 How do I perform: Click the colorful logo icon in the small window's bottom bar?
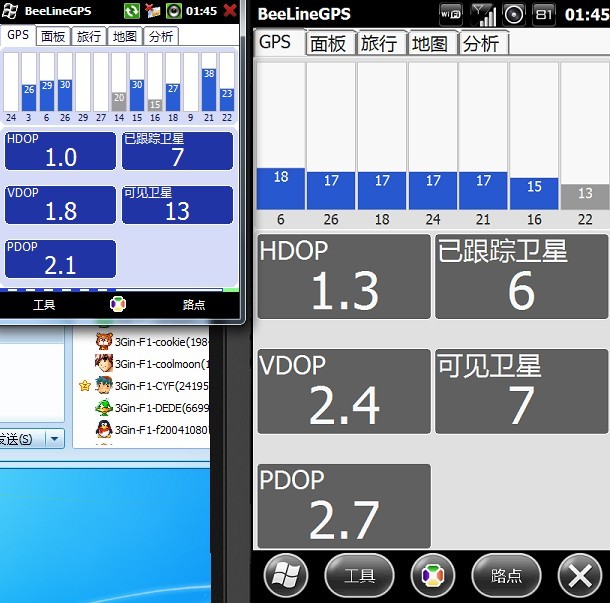click(x=118, y=304)
